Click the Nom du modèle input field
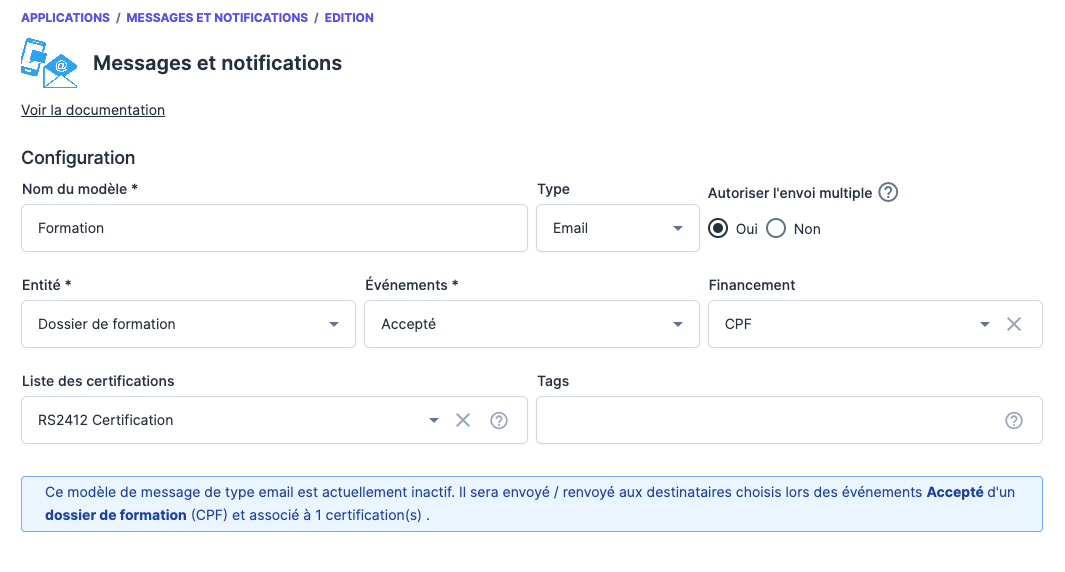Image resolution: width=1065 pixels, height=572 pixels. coord(274,228)
